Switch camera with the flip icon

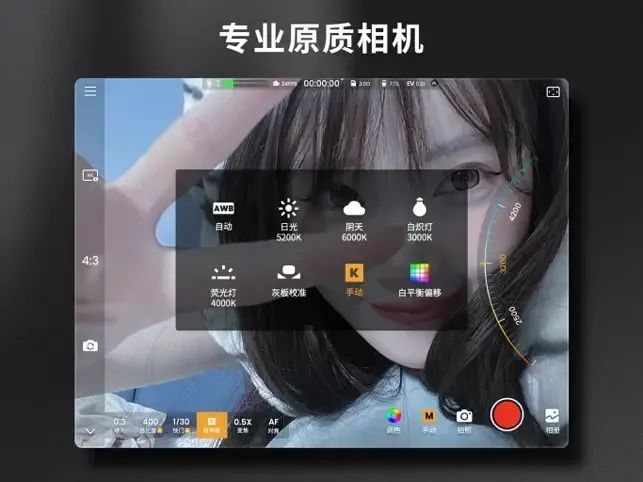point(90,345)
